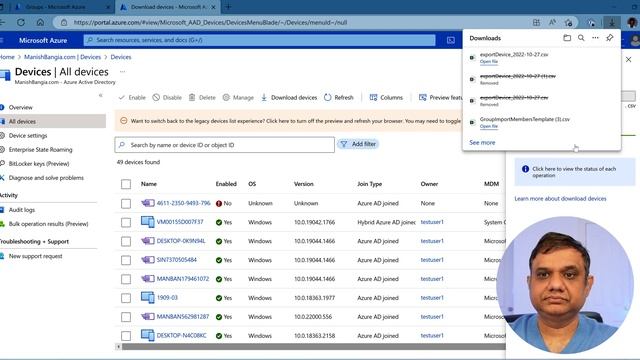Sort by Name column header
The width and height of the screenshot is (640, 360).
pyautogui.click(x=149, y=184)
